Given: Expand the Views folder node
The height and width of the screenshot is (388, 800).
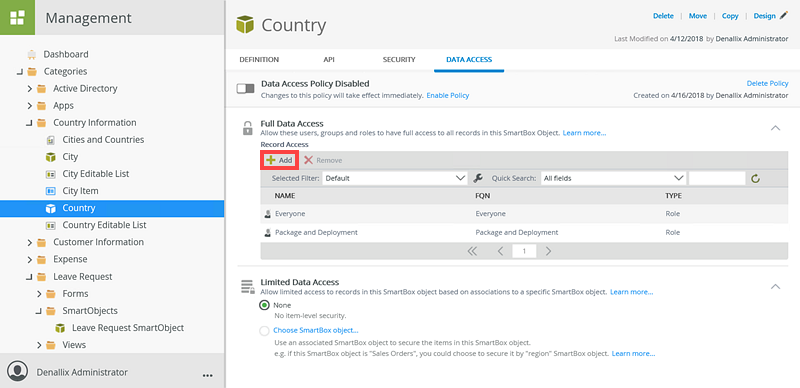Looking at the screenshot, I should pyautogui.click(x=39, y=345).
